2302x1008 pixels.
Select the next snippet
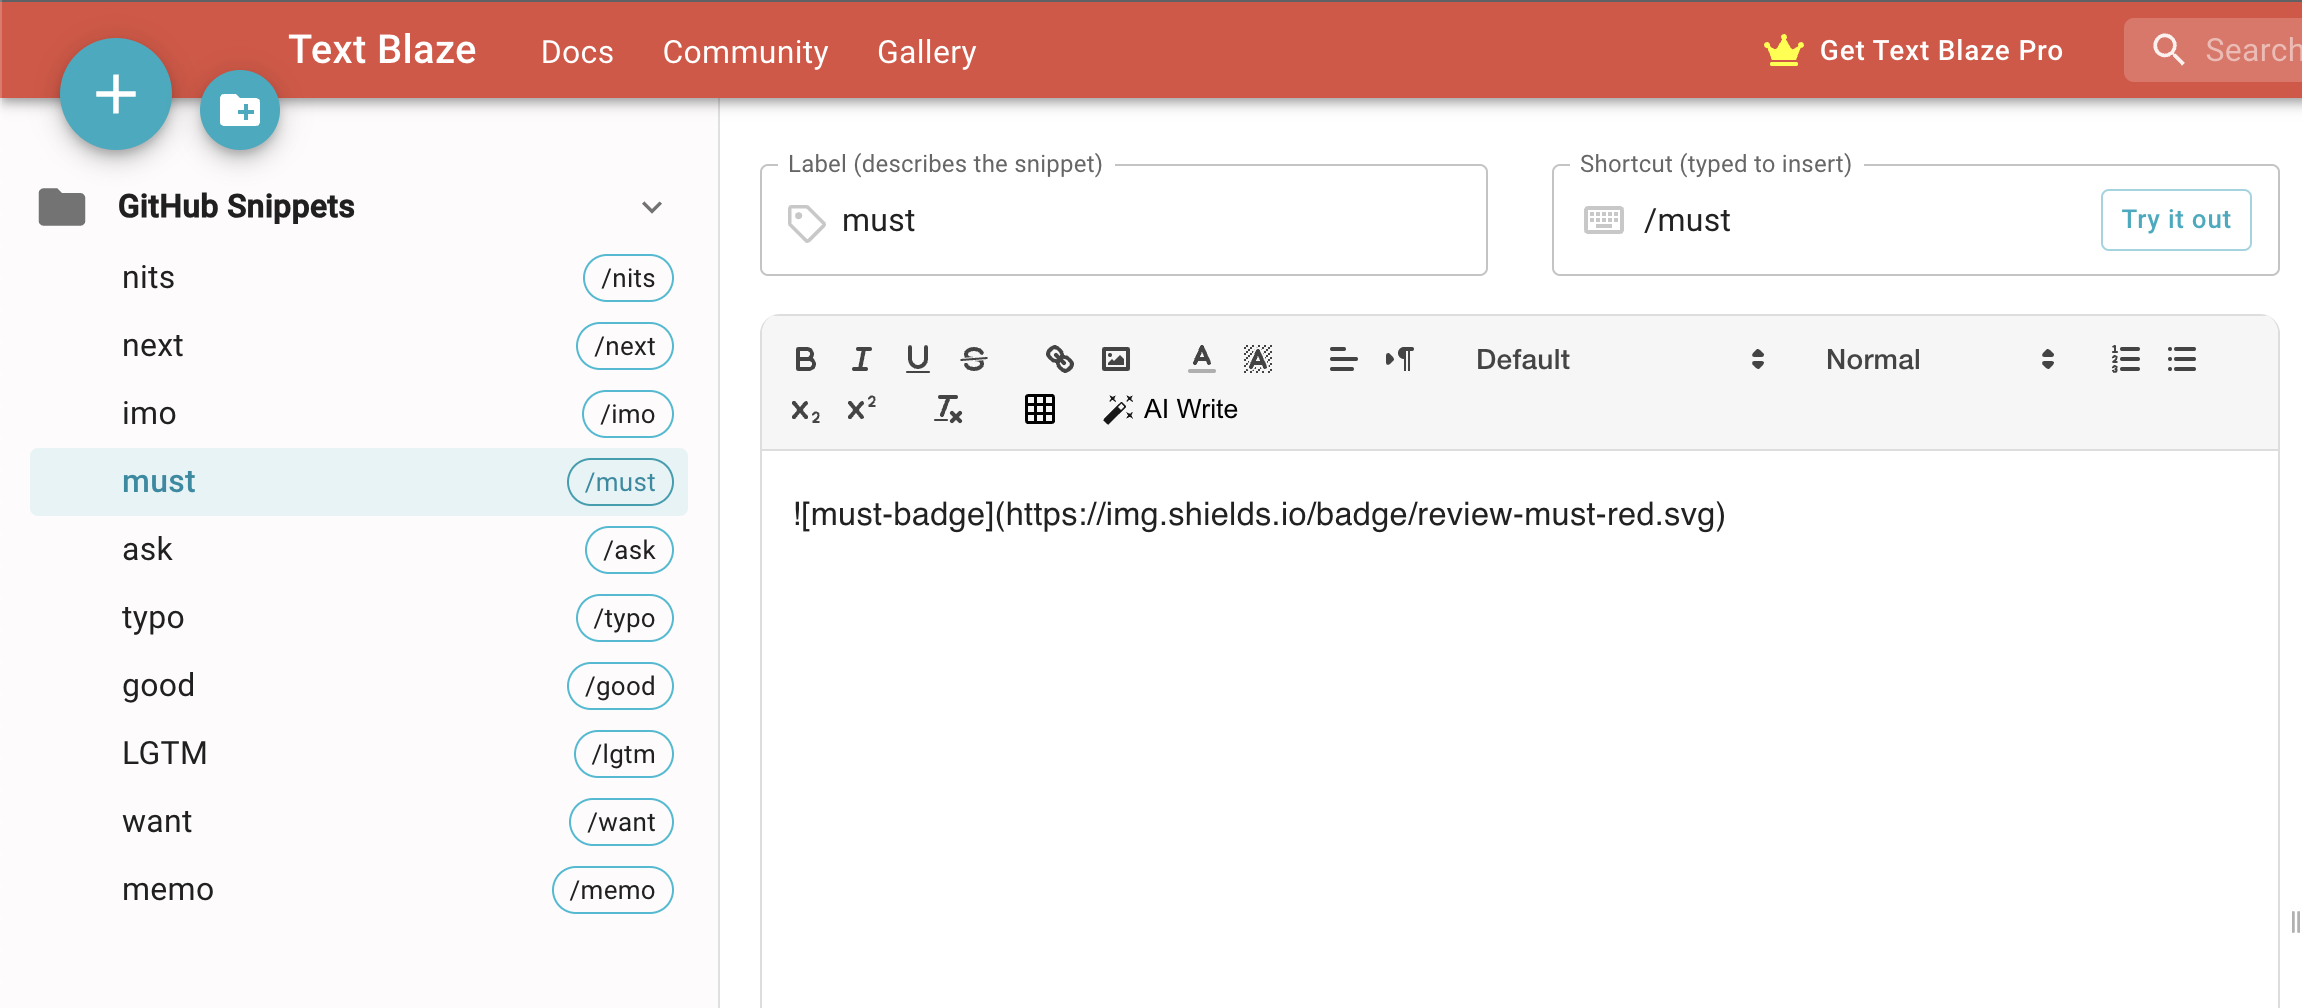point(359,346)
